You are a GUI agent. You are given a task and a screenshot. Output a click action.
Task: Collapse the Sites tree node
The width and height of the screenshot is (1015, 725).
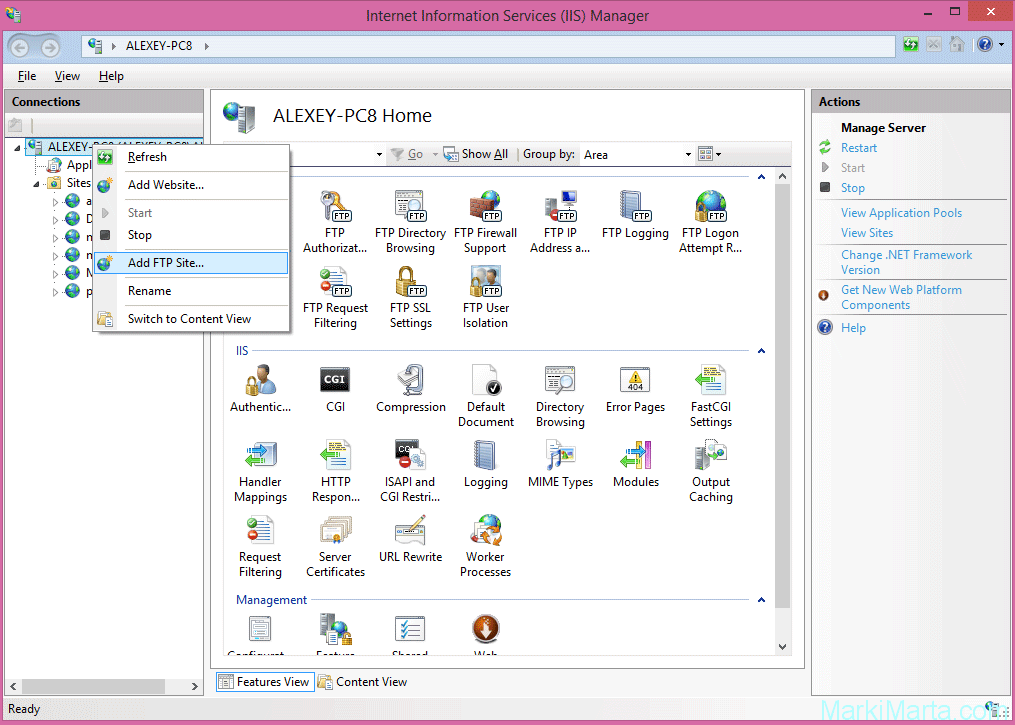click(37, 184)
